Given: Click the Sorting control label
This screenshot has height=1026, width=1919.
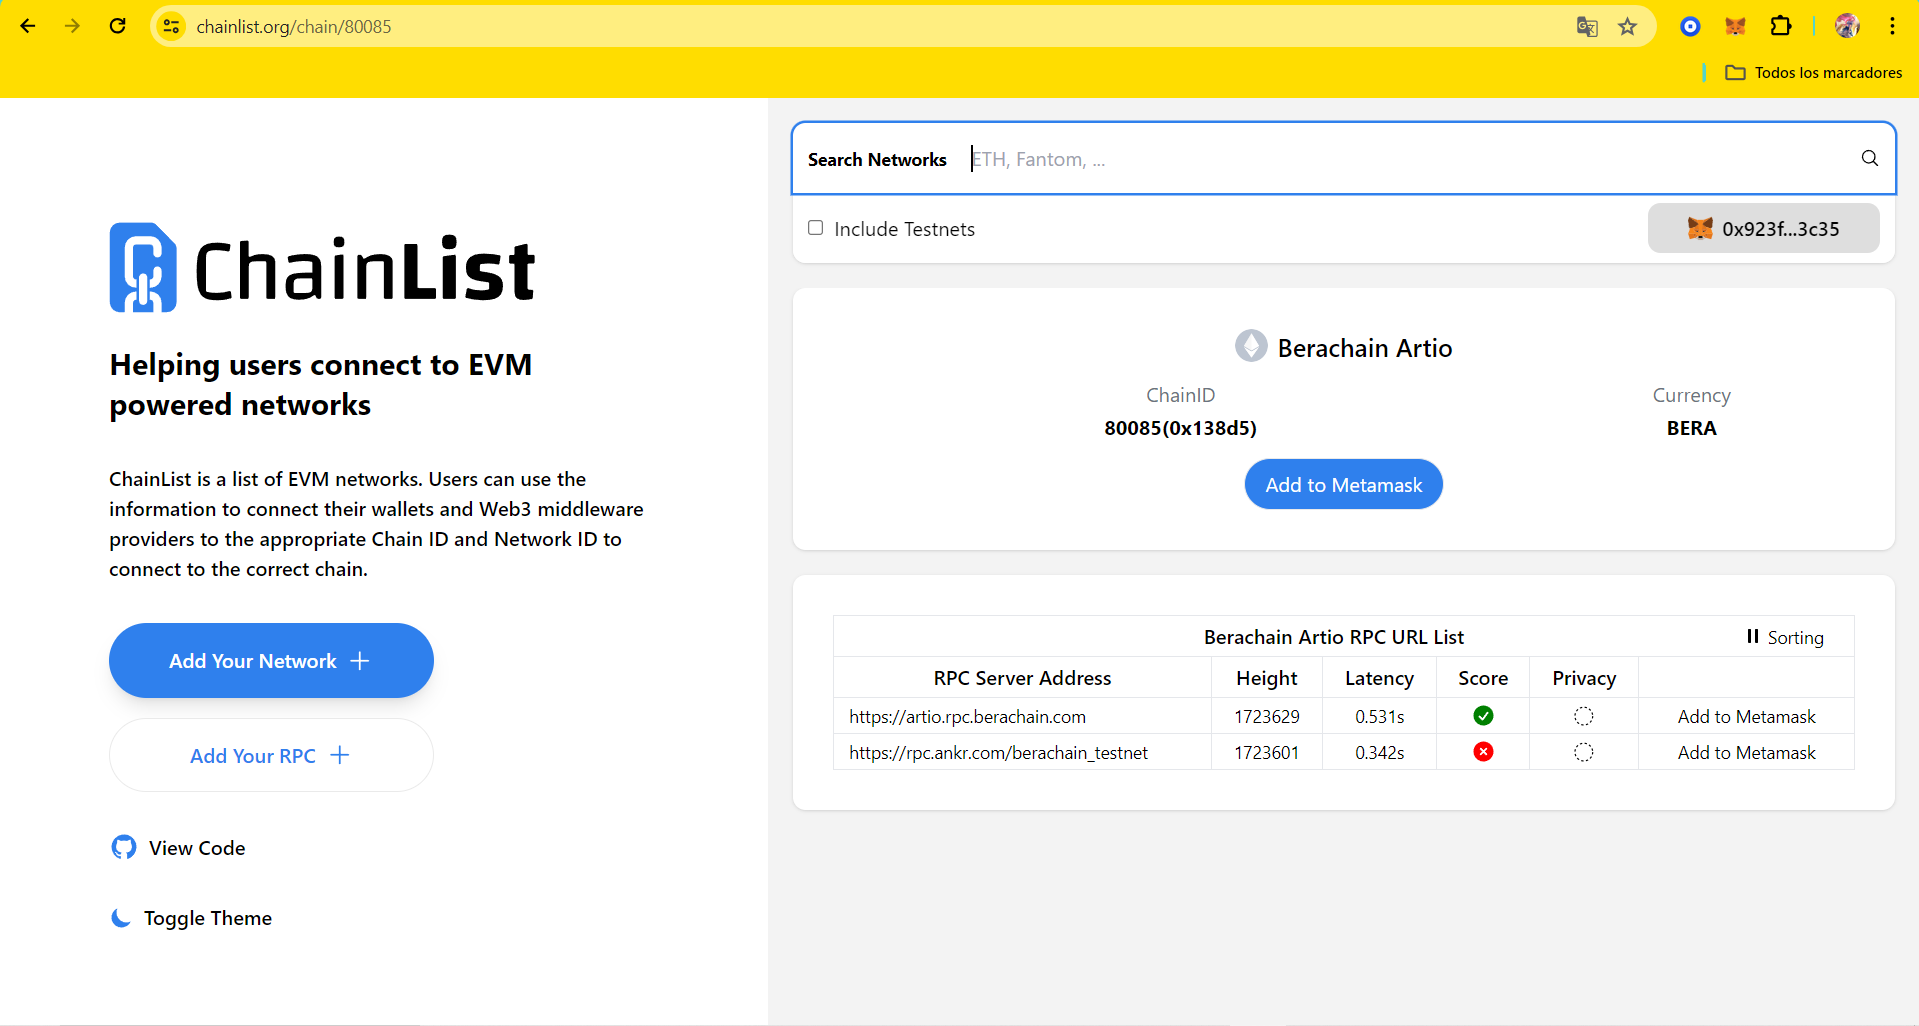Looking at the screenshot, I should pos(1795,637).
